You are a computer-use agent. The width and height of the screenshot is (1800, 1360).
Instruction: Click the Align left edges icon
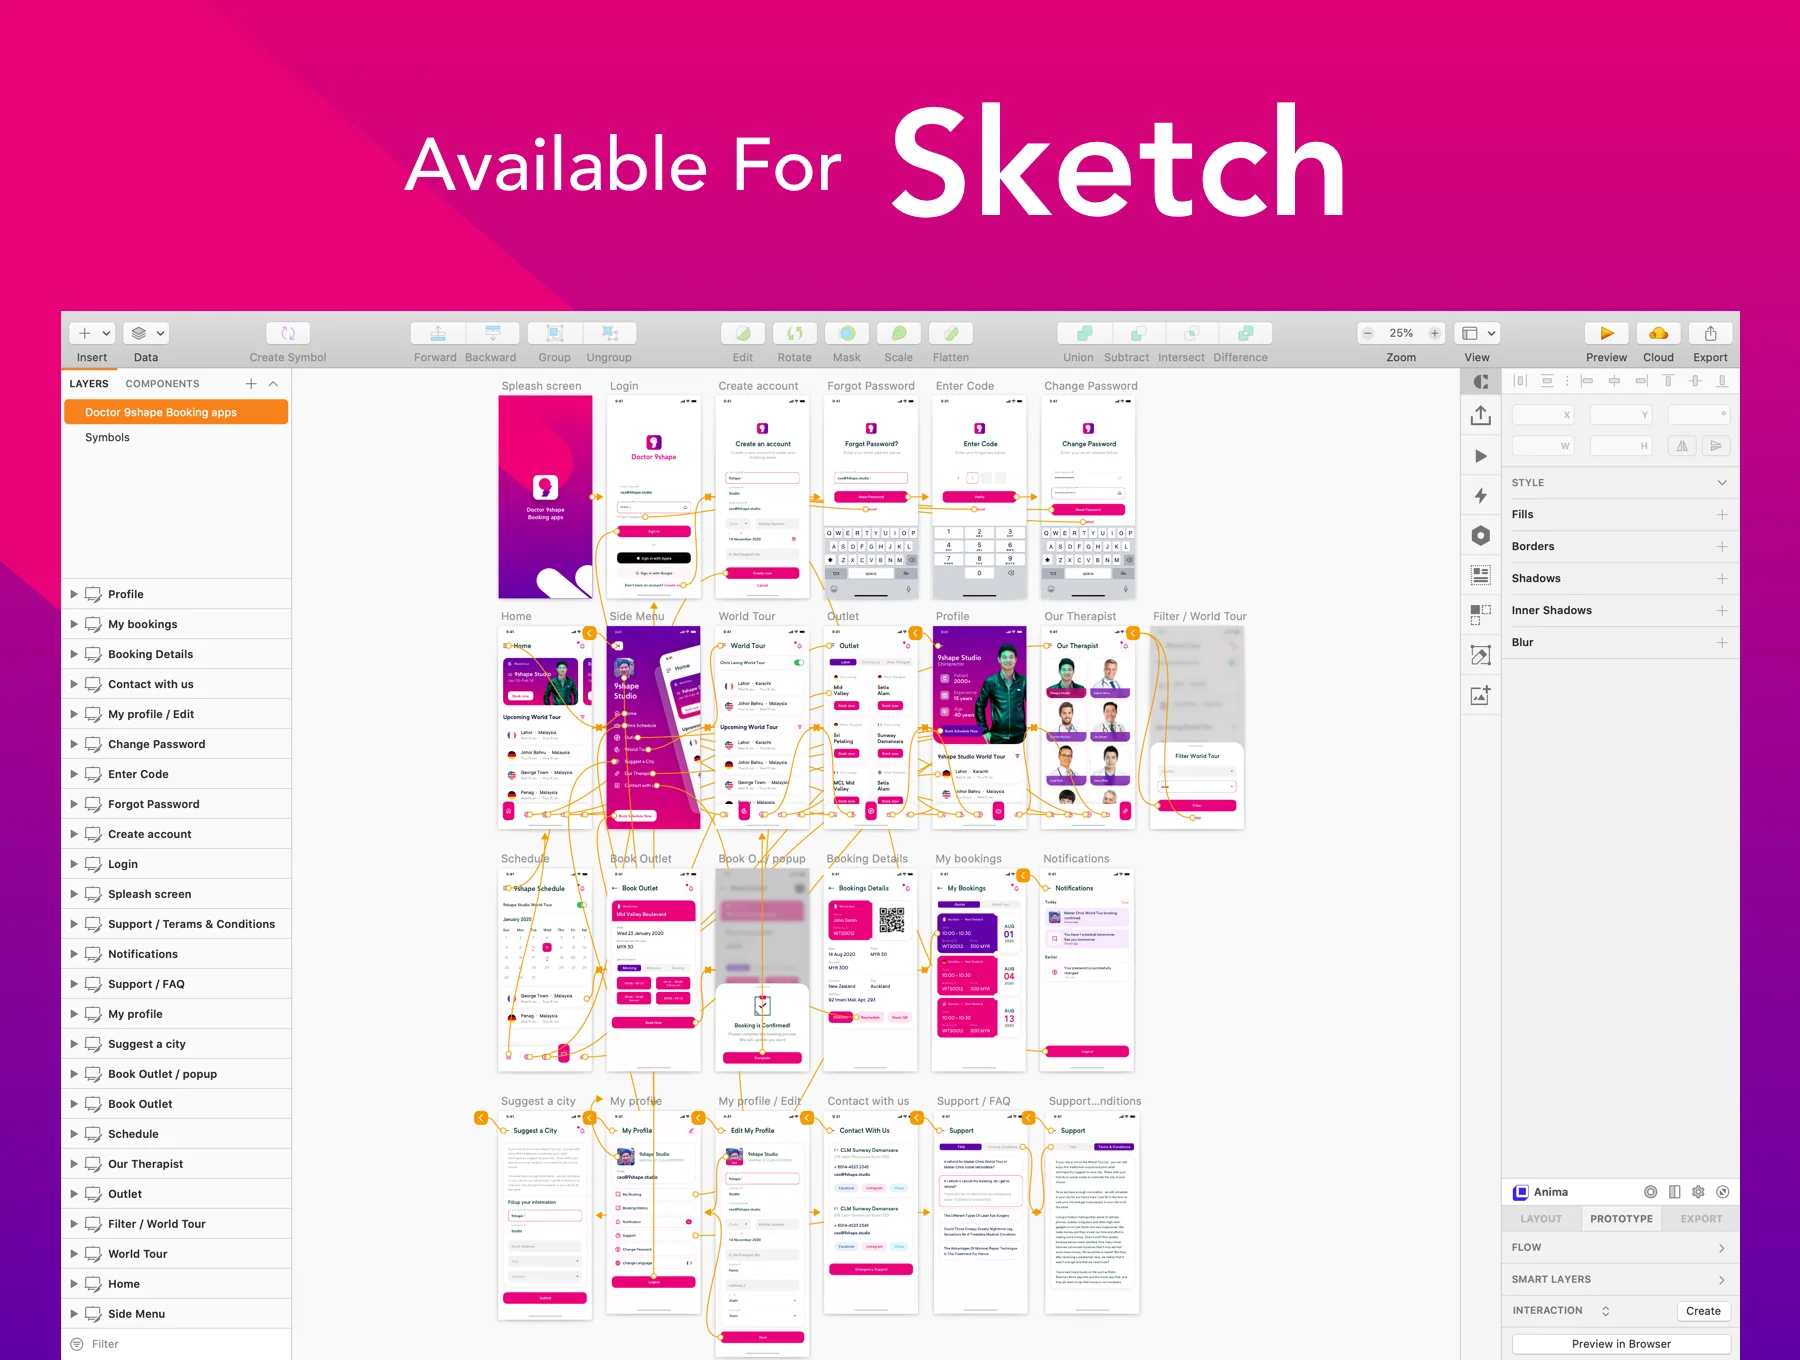coord(1587,381)
